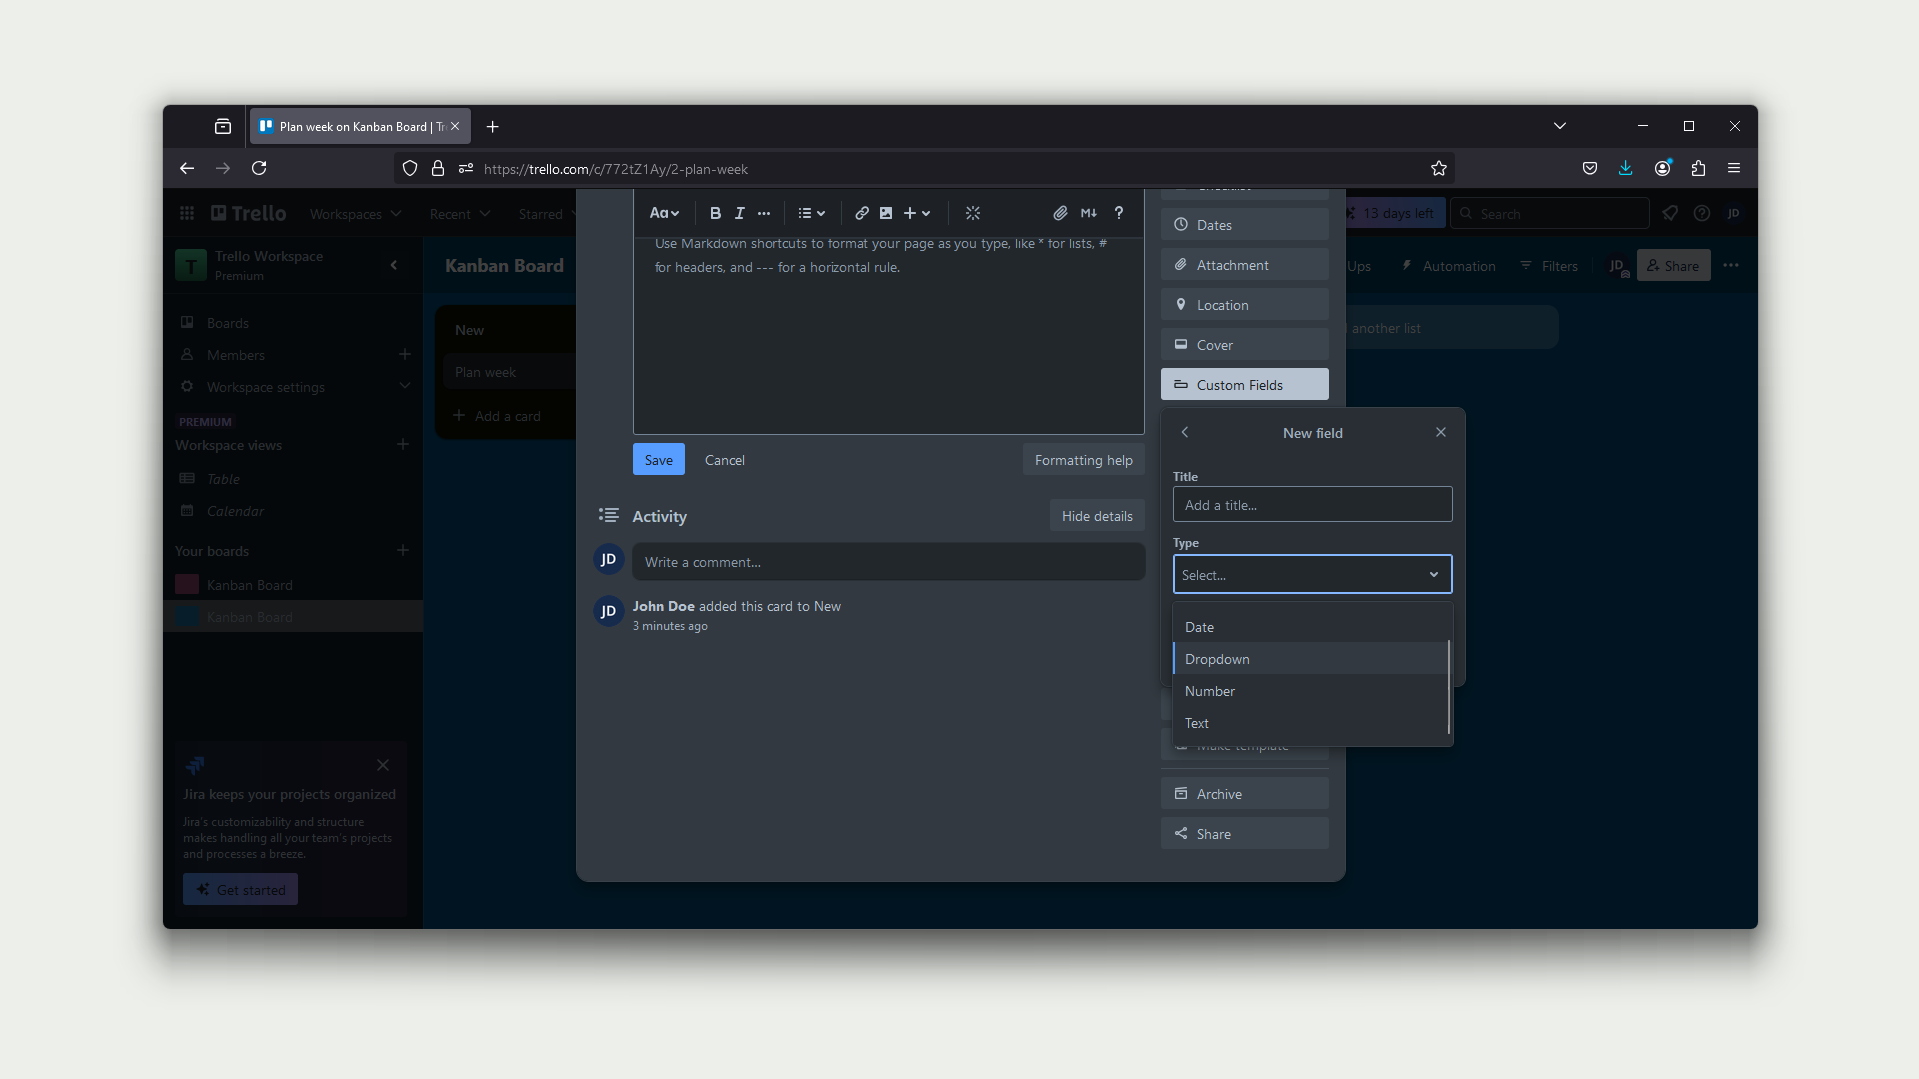
Task: Close the New field popup
Action: (x=1441, y=432)
